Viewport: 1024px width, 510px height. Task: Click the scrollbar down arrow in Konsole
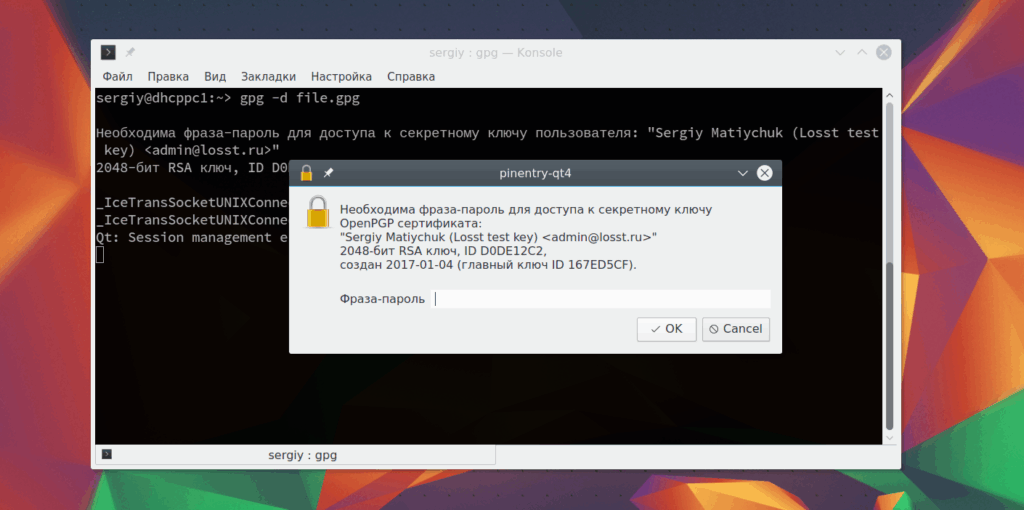889,438
